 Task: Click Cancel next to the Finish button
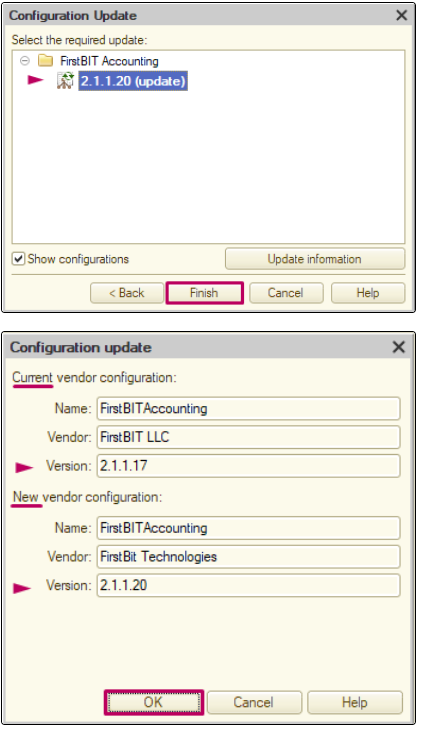tap(286, 293)
